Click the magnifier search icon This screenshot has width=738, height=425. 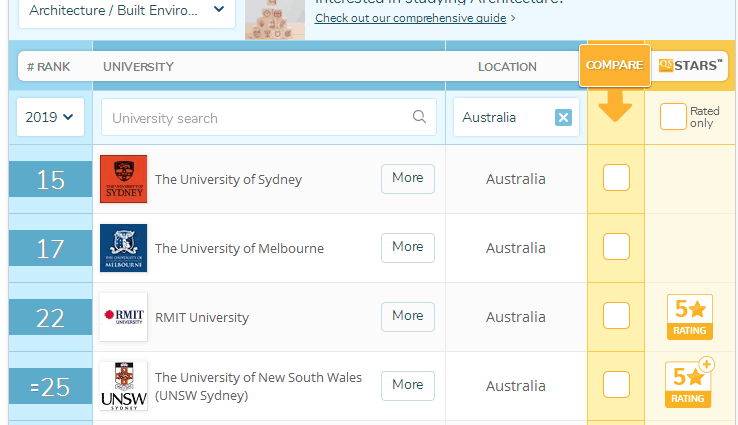pos(419,116)
